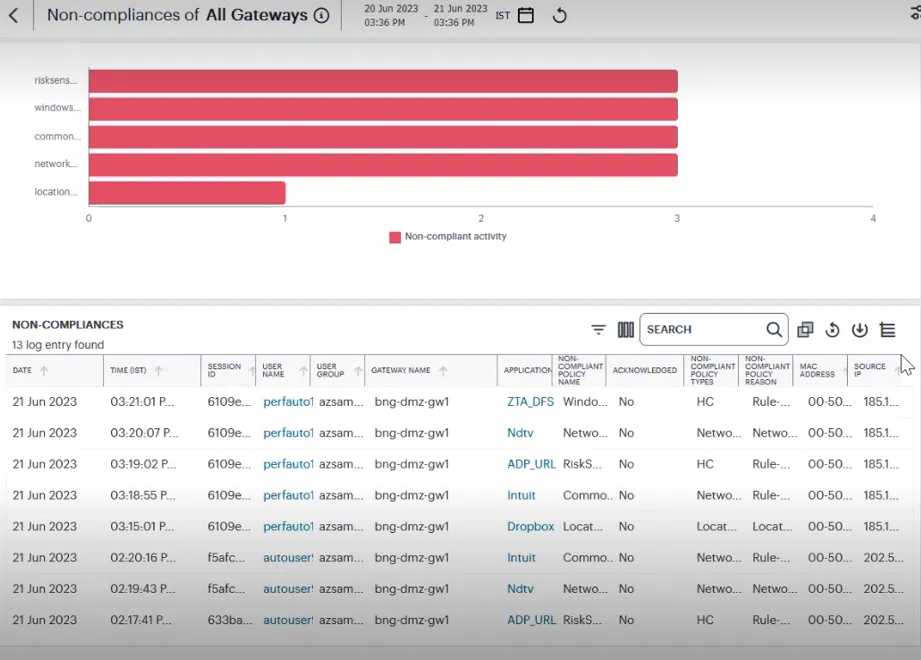Viewport: 921px width, 660px height.
Task: Open ADP_URL link in the 03:19:02 row
Action: click(x=531, y=464)
